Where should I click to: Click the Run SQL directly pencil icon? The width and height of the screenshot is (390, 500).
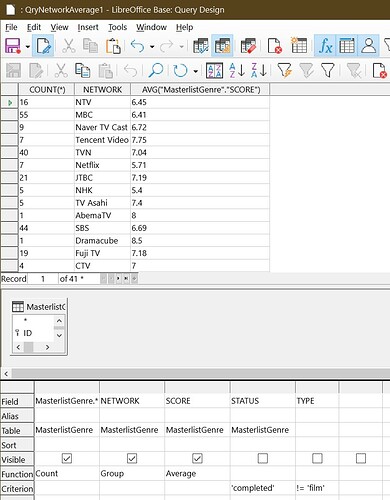click(248, 46)
